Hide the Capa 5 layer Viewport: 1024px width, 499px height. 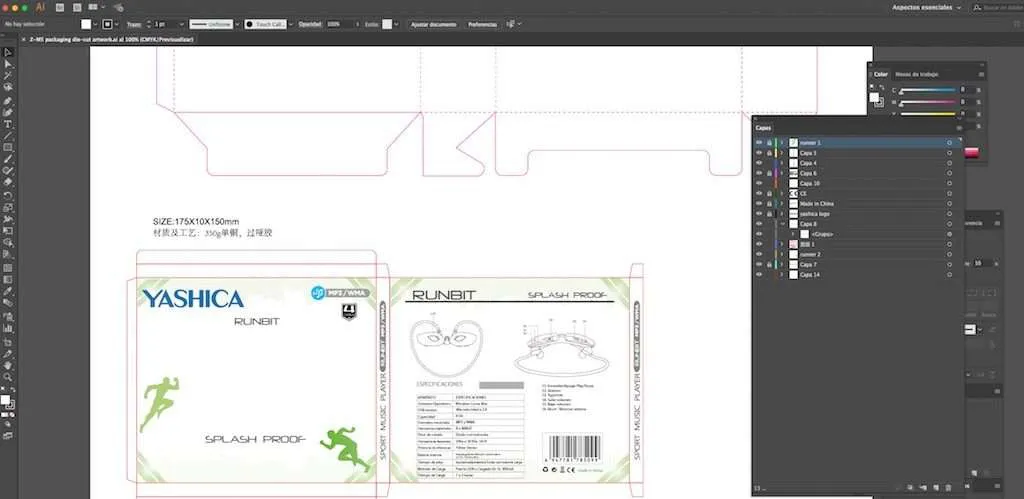(759, 153)
